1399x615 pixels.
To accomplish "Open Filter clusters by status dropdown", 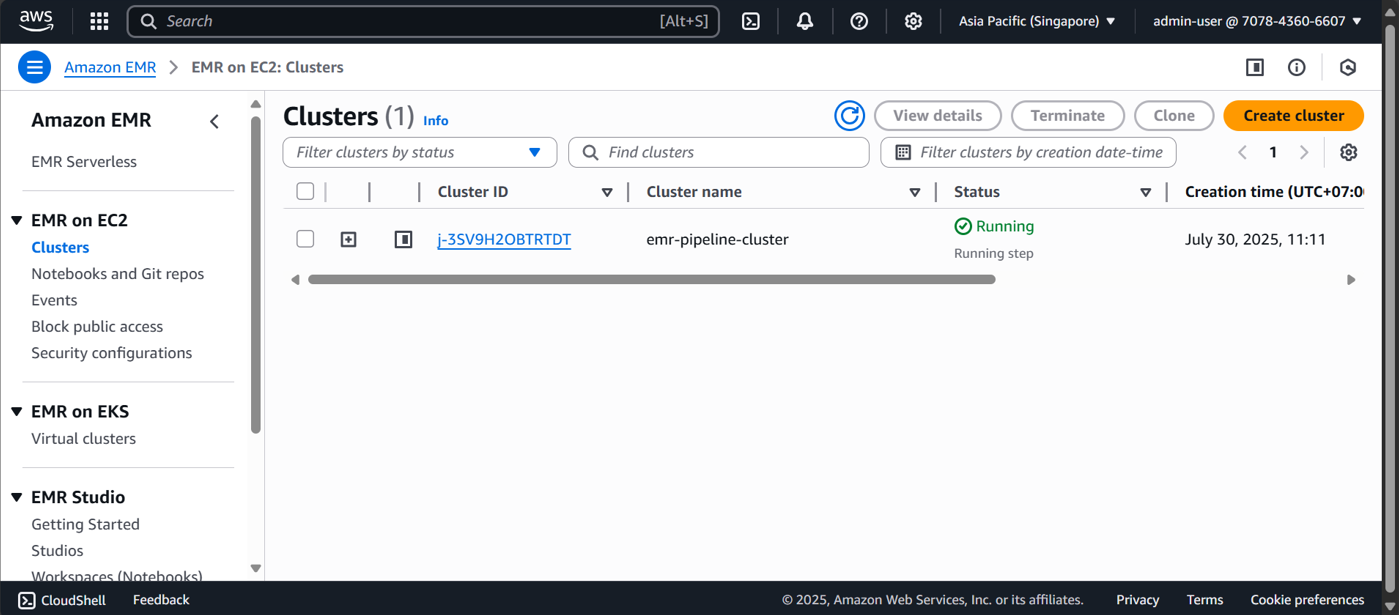I will click(419, 152).
